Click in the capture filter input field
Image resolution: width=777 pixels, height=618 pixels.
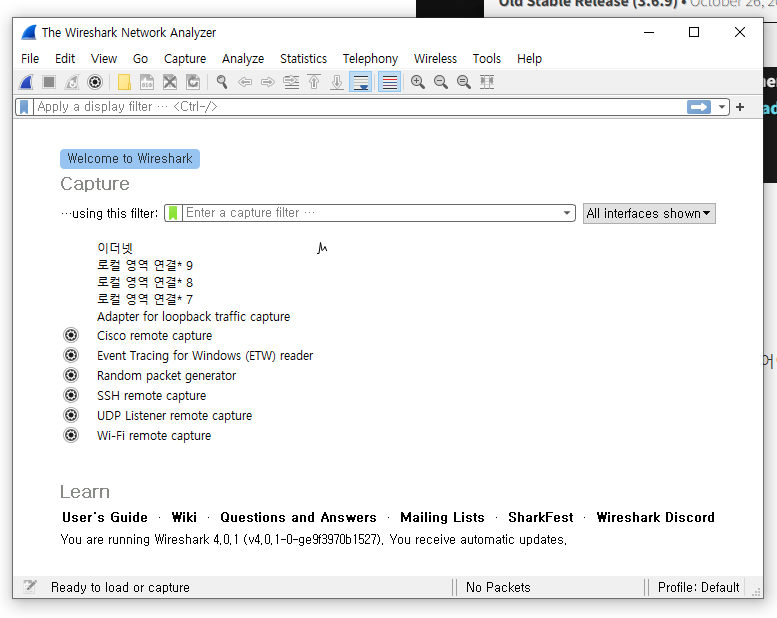(372, 214)
